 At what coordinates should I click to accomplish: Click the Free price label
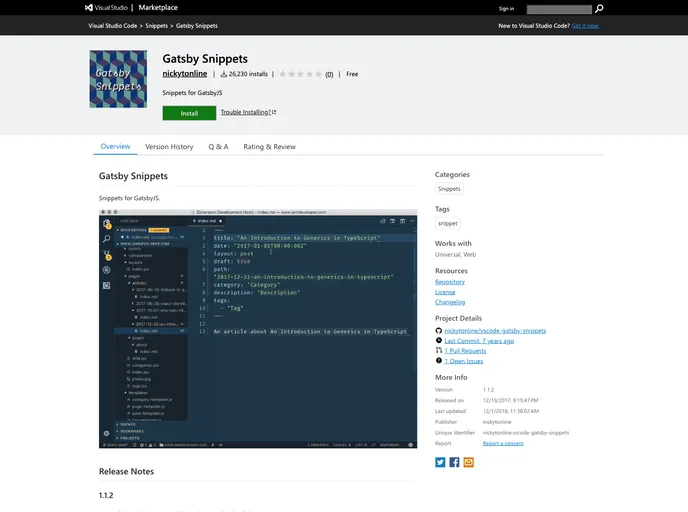tap(352, 74)
